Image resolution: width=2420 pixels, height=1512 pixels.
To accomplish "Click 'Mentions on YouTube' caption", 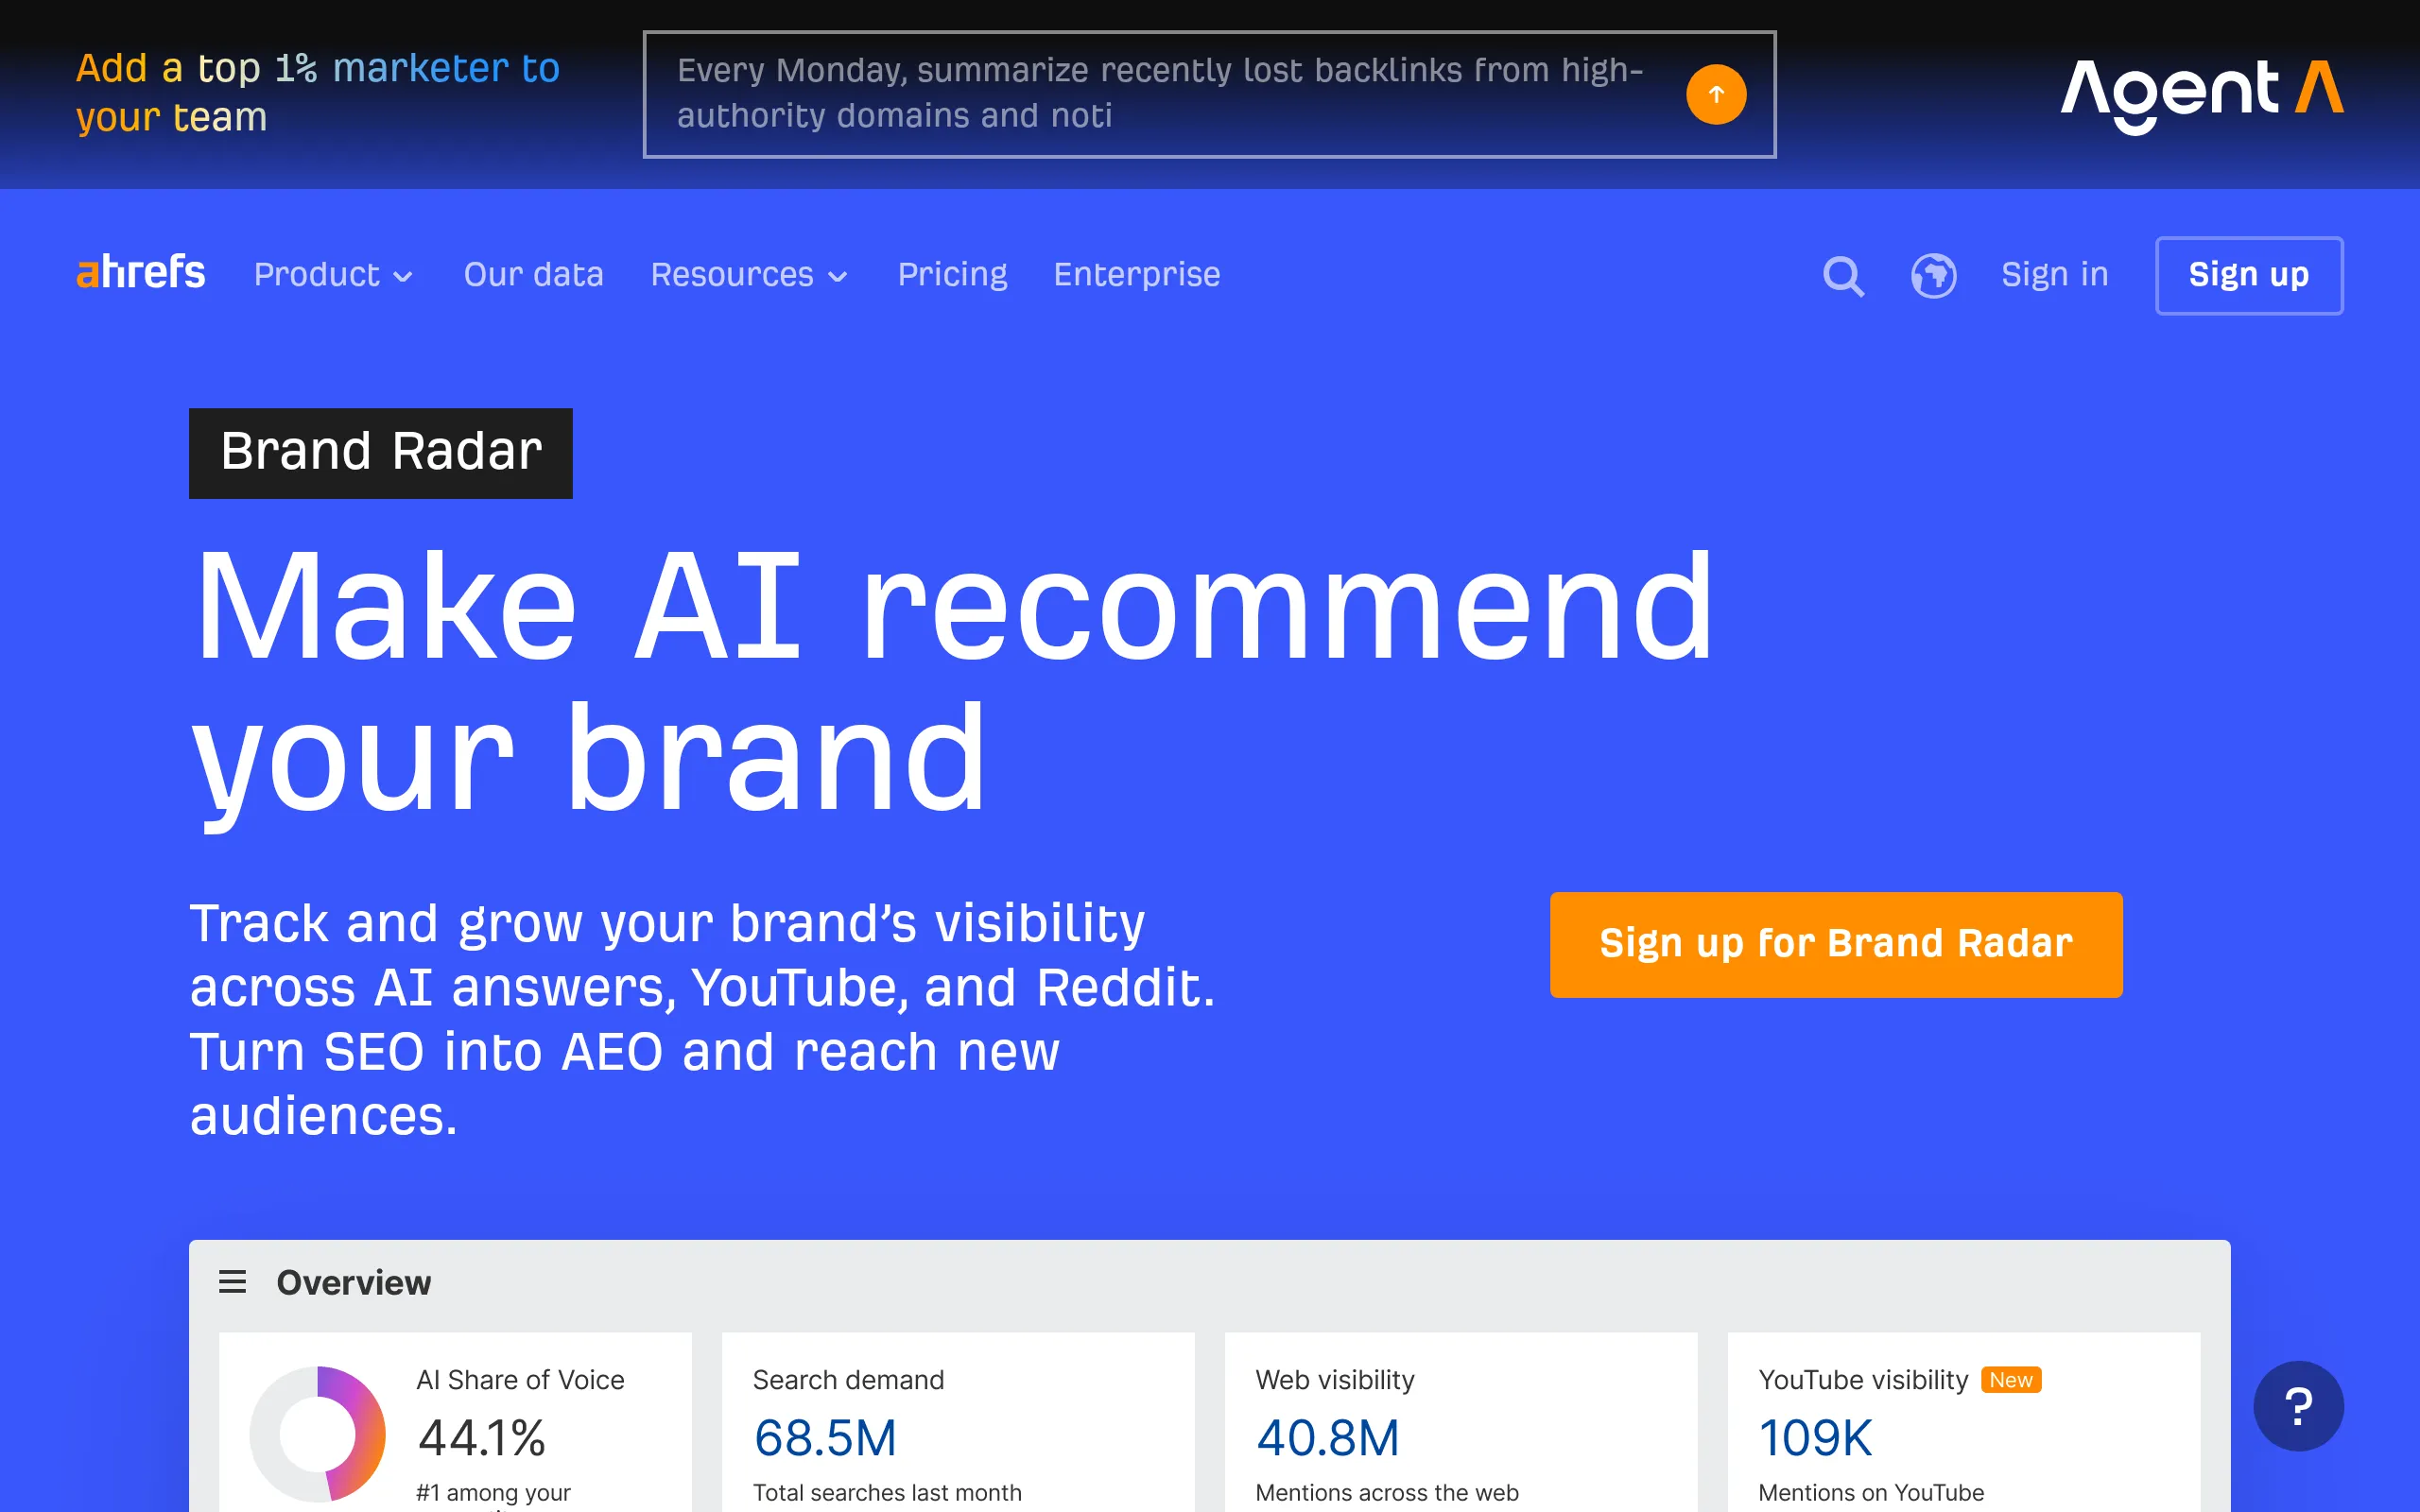I will pyautogui.click(x=1870, y=1492).
